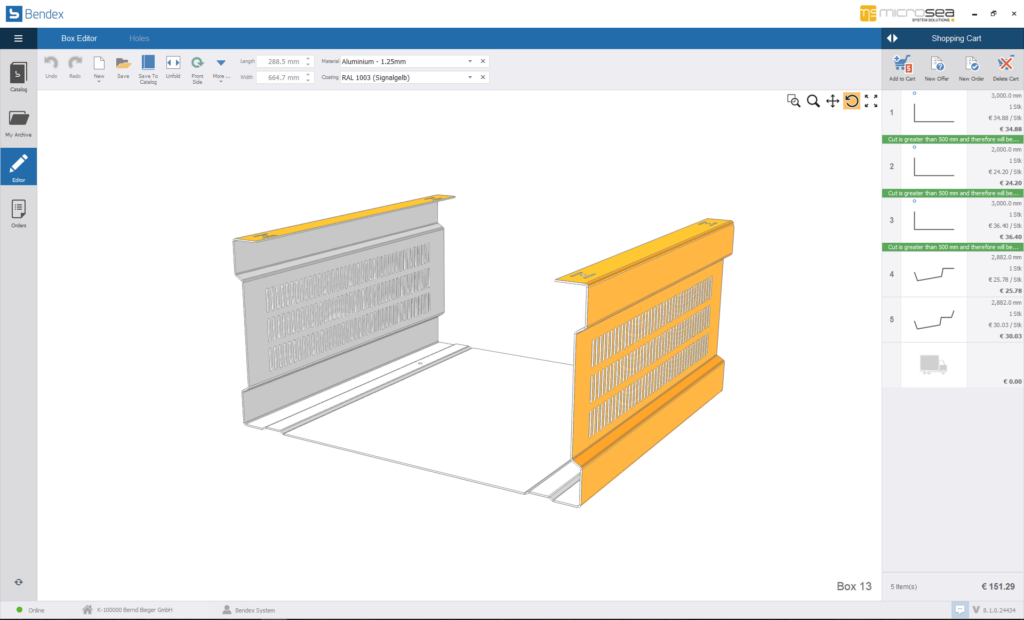1024x620 pixels.
Task: Open the Catalog from the sidebar
Action: 18,76
